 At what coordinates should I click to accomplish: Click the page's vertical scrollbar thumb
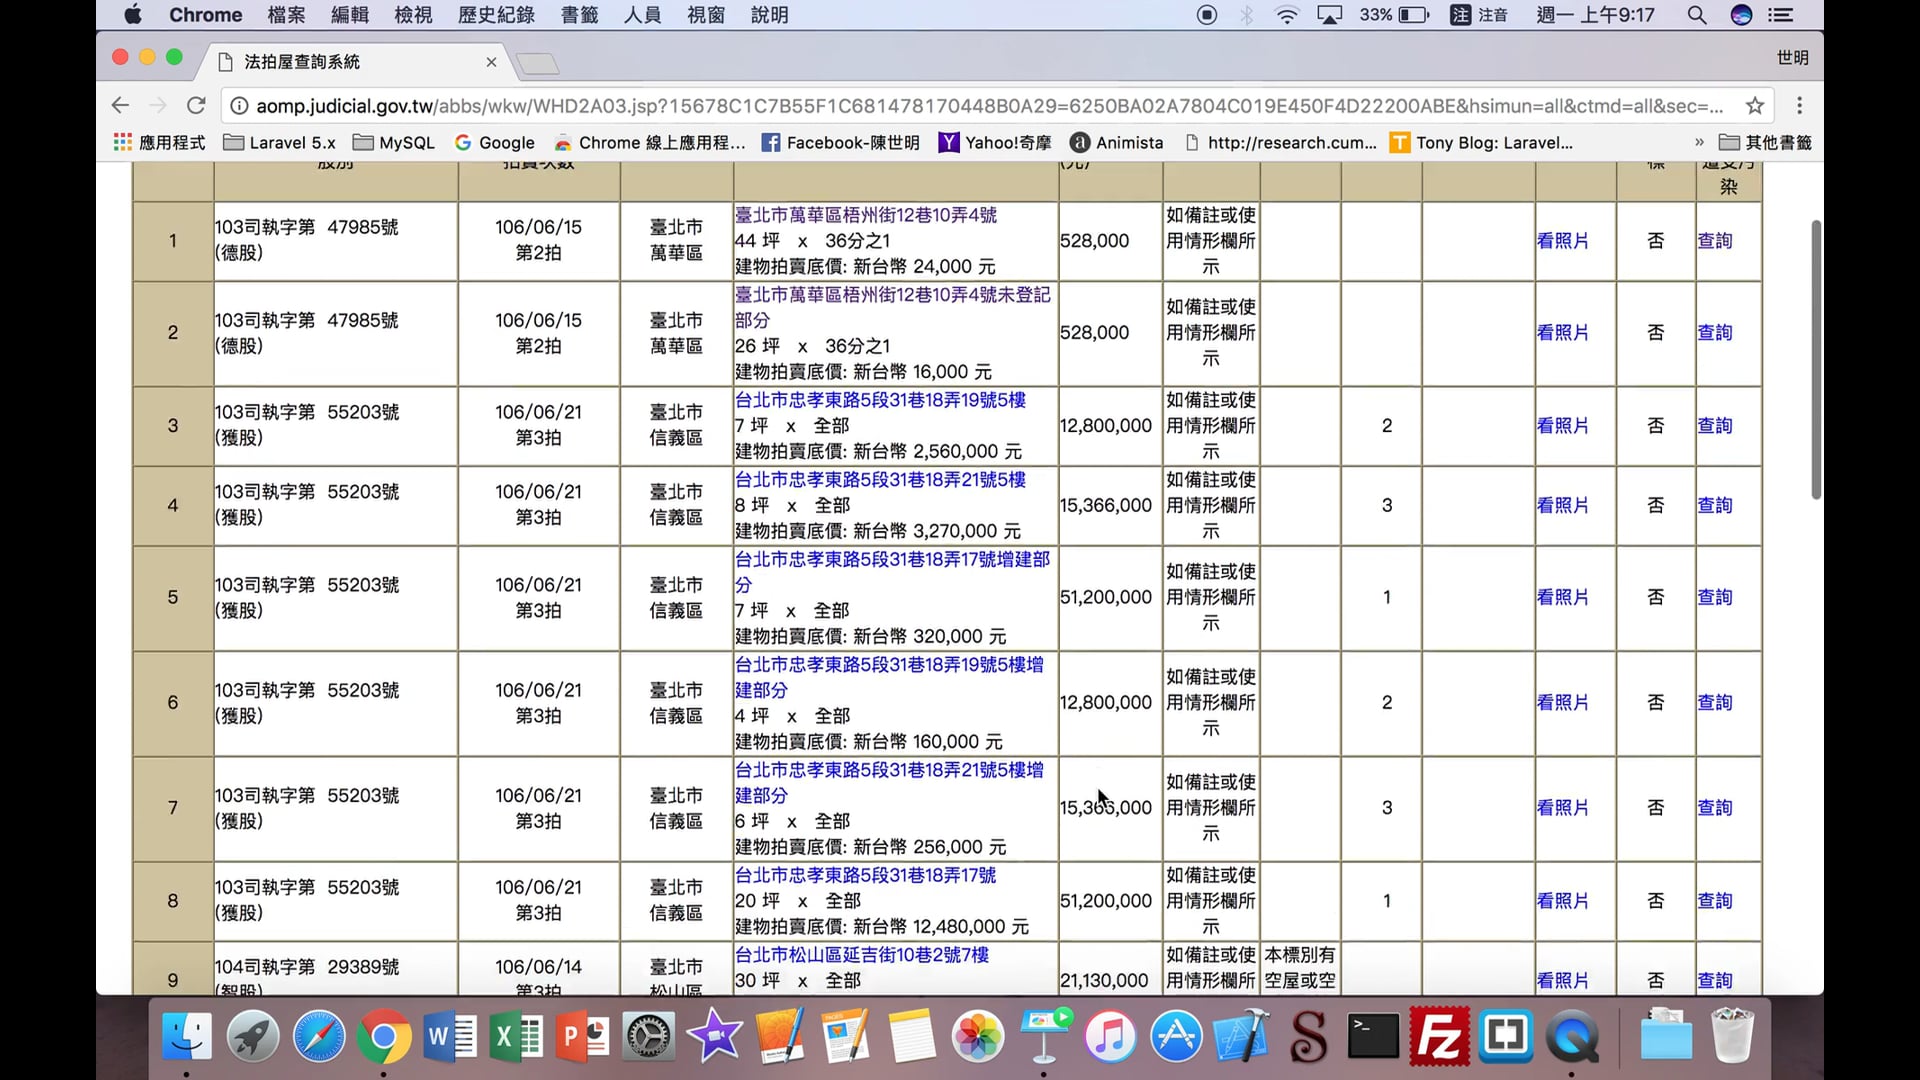1816,360
